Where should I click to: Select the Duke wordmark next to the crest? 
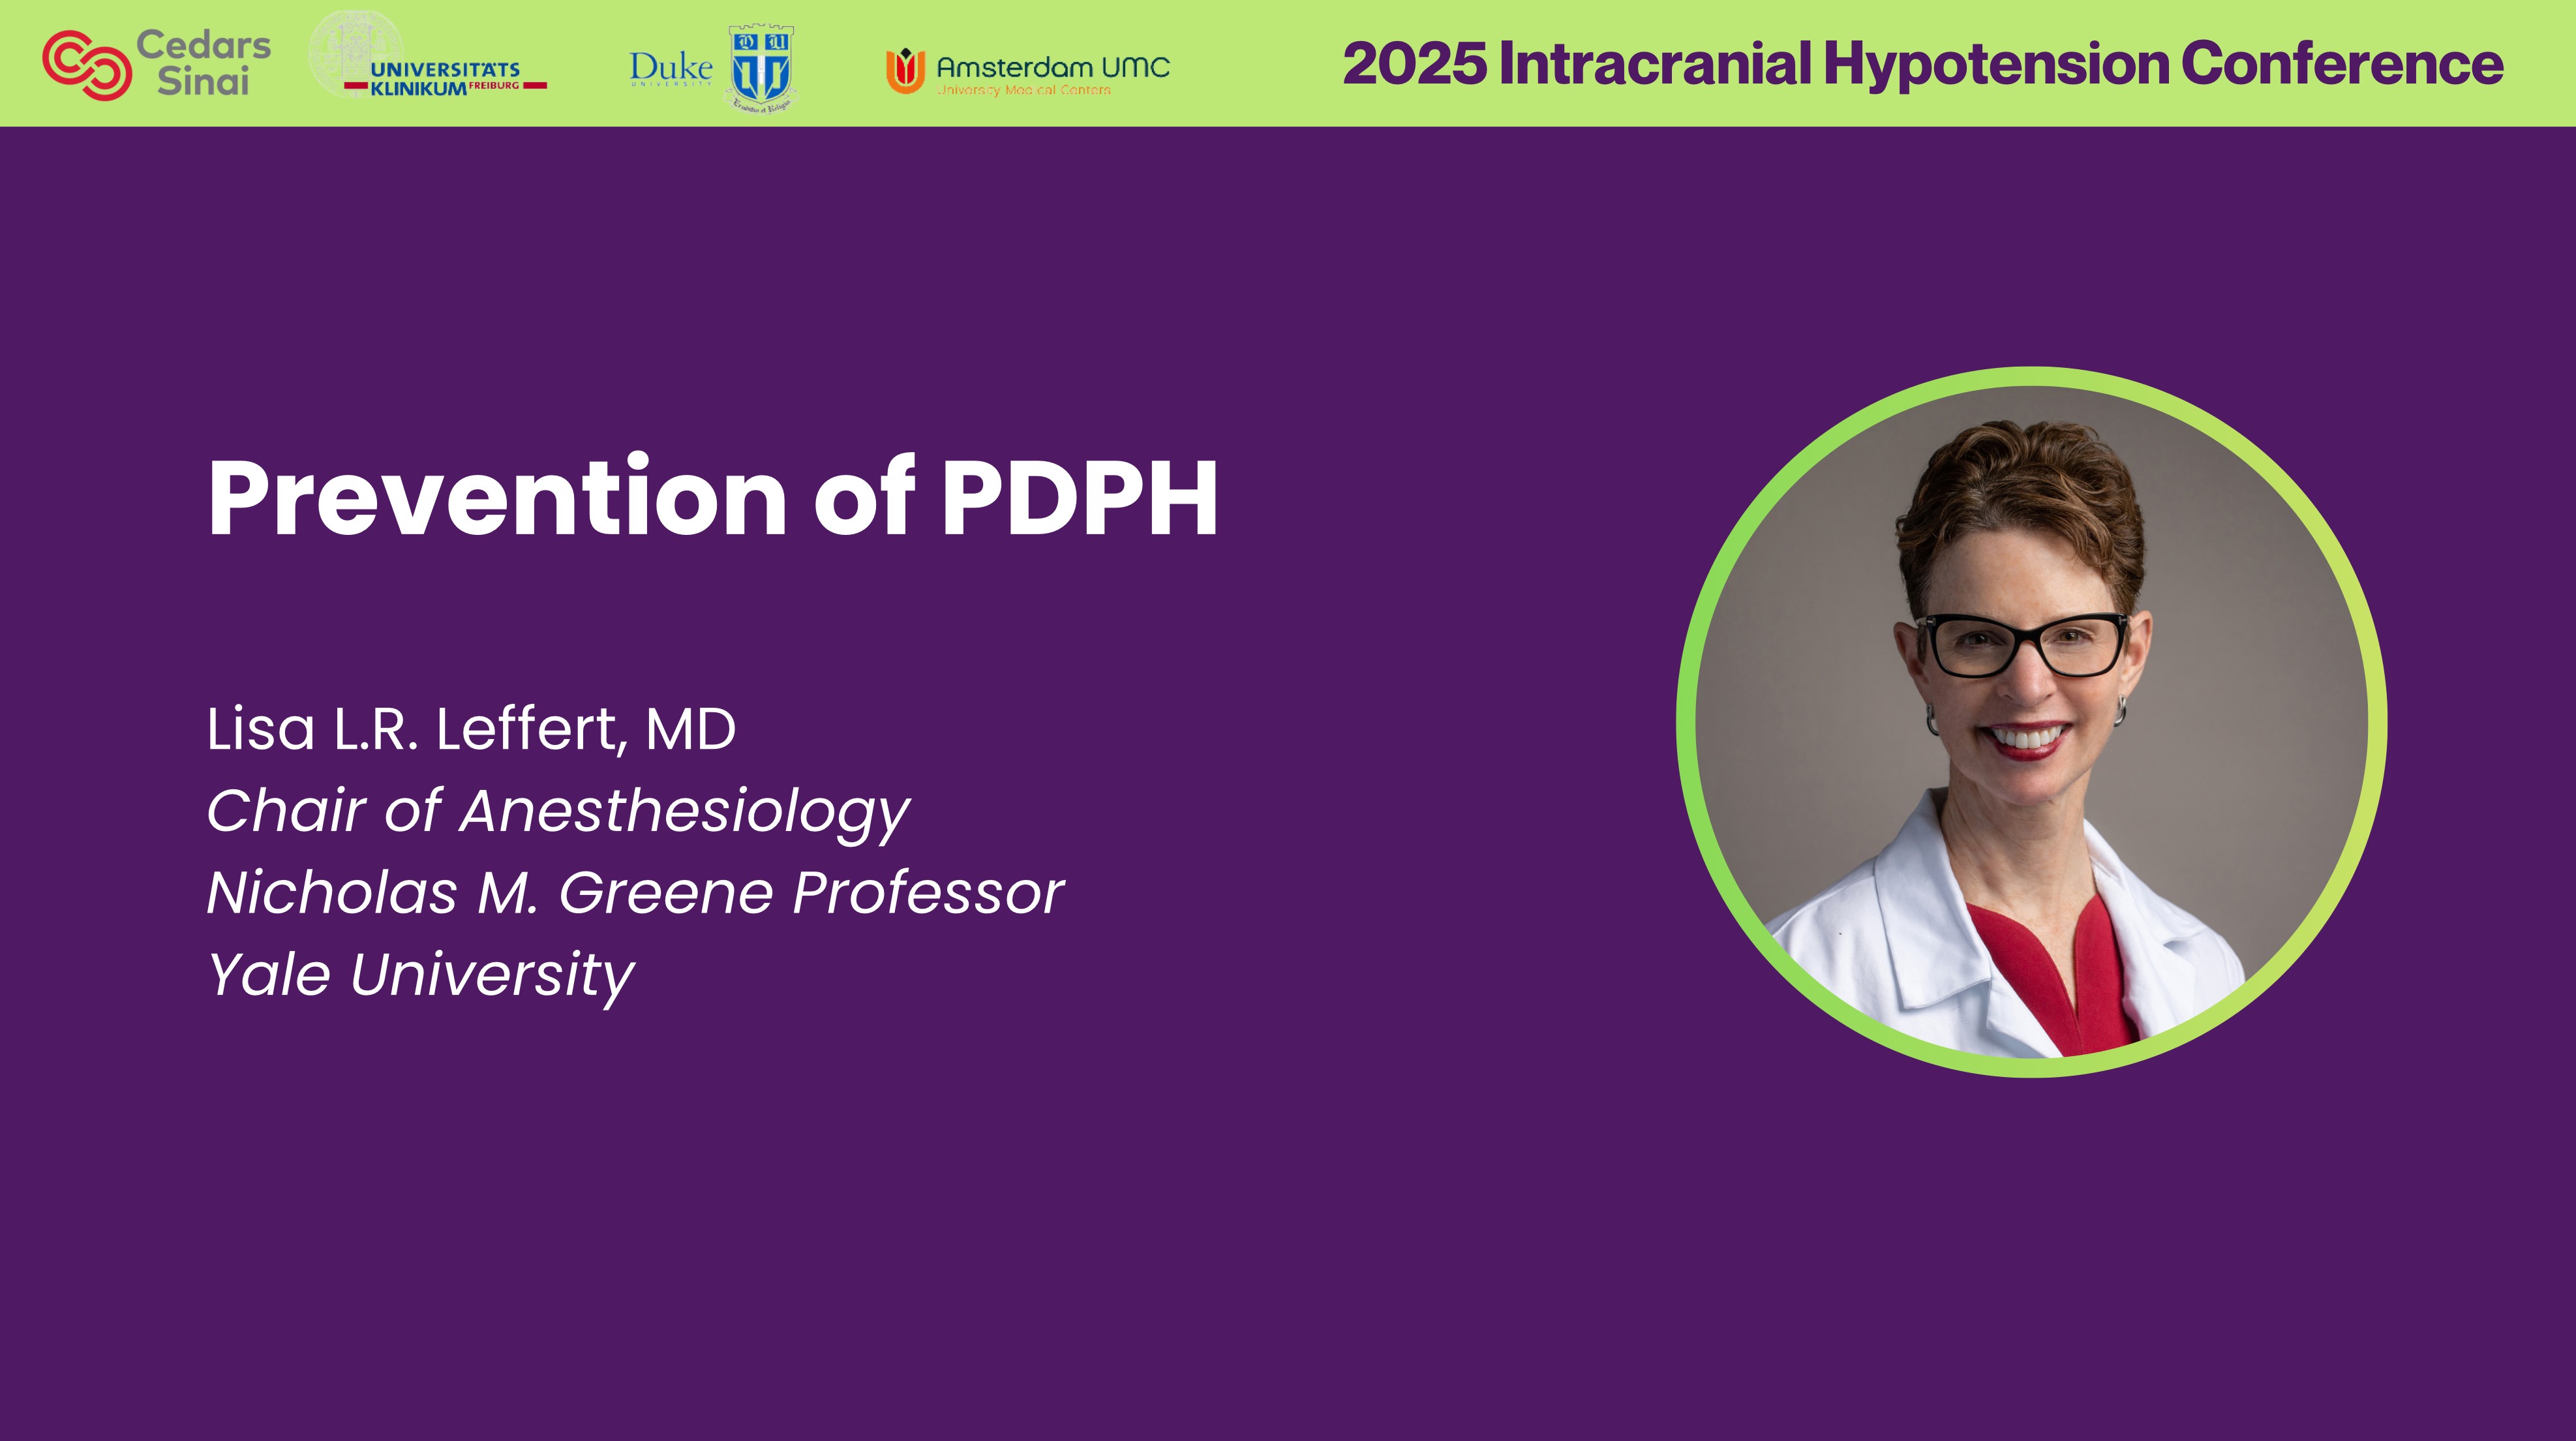tap(670, 65)
